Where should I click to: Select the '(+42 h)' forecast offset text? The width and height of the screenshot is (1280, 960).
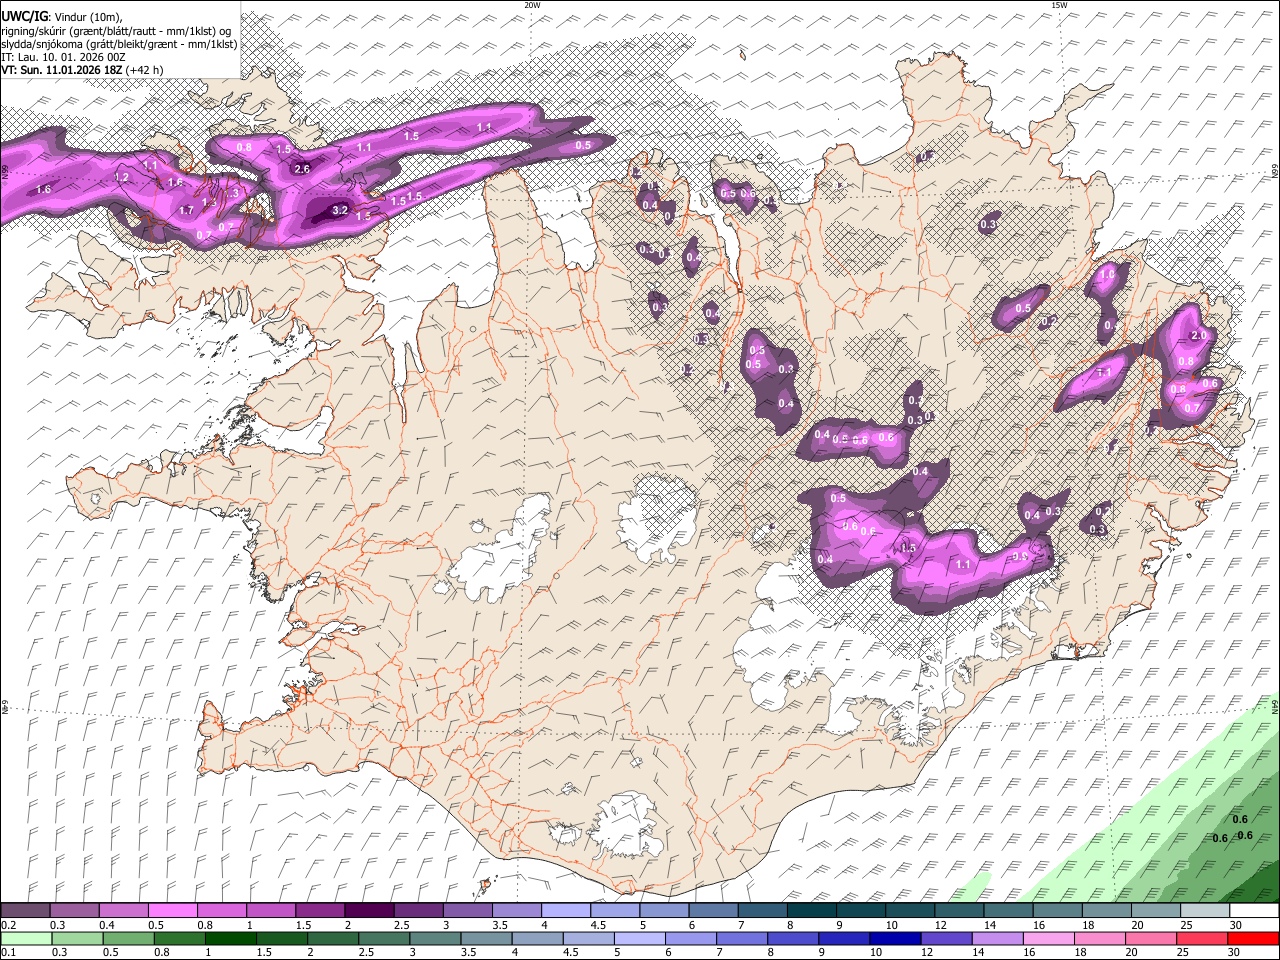[145, 70]
